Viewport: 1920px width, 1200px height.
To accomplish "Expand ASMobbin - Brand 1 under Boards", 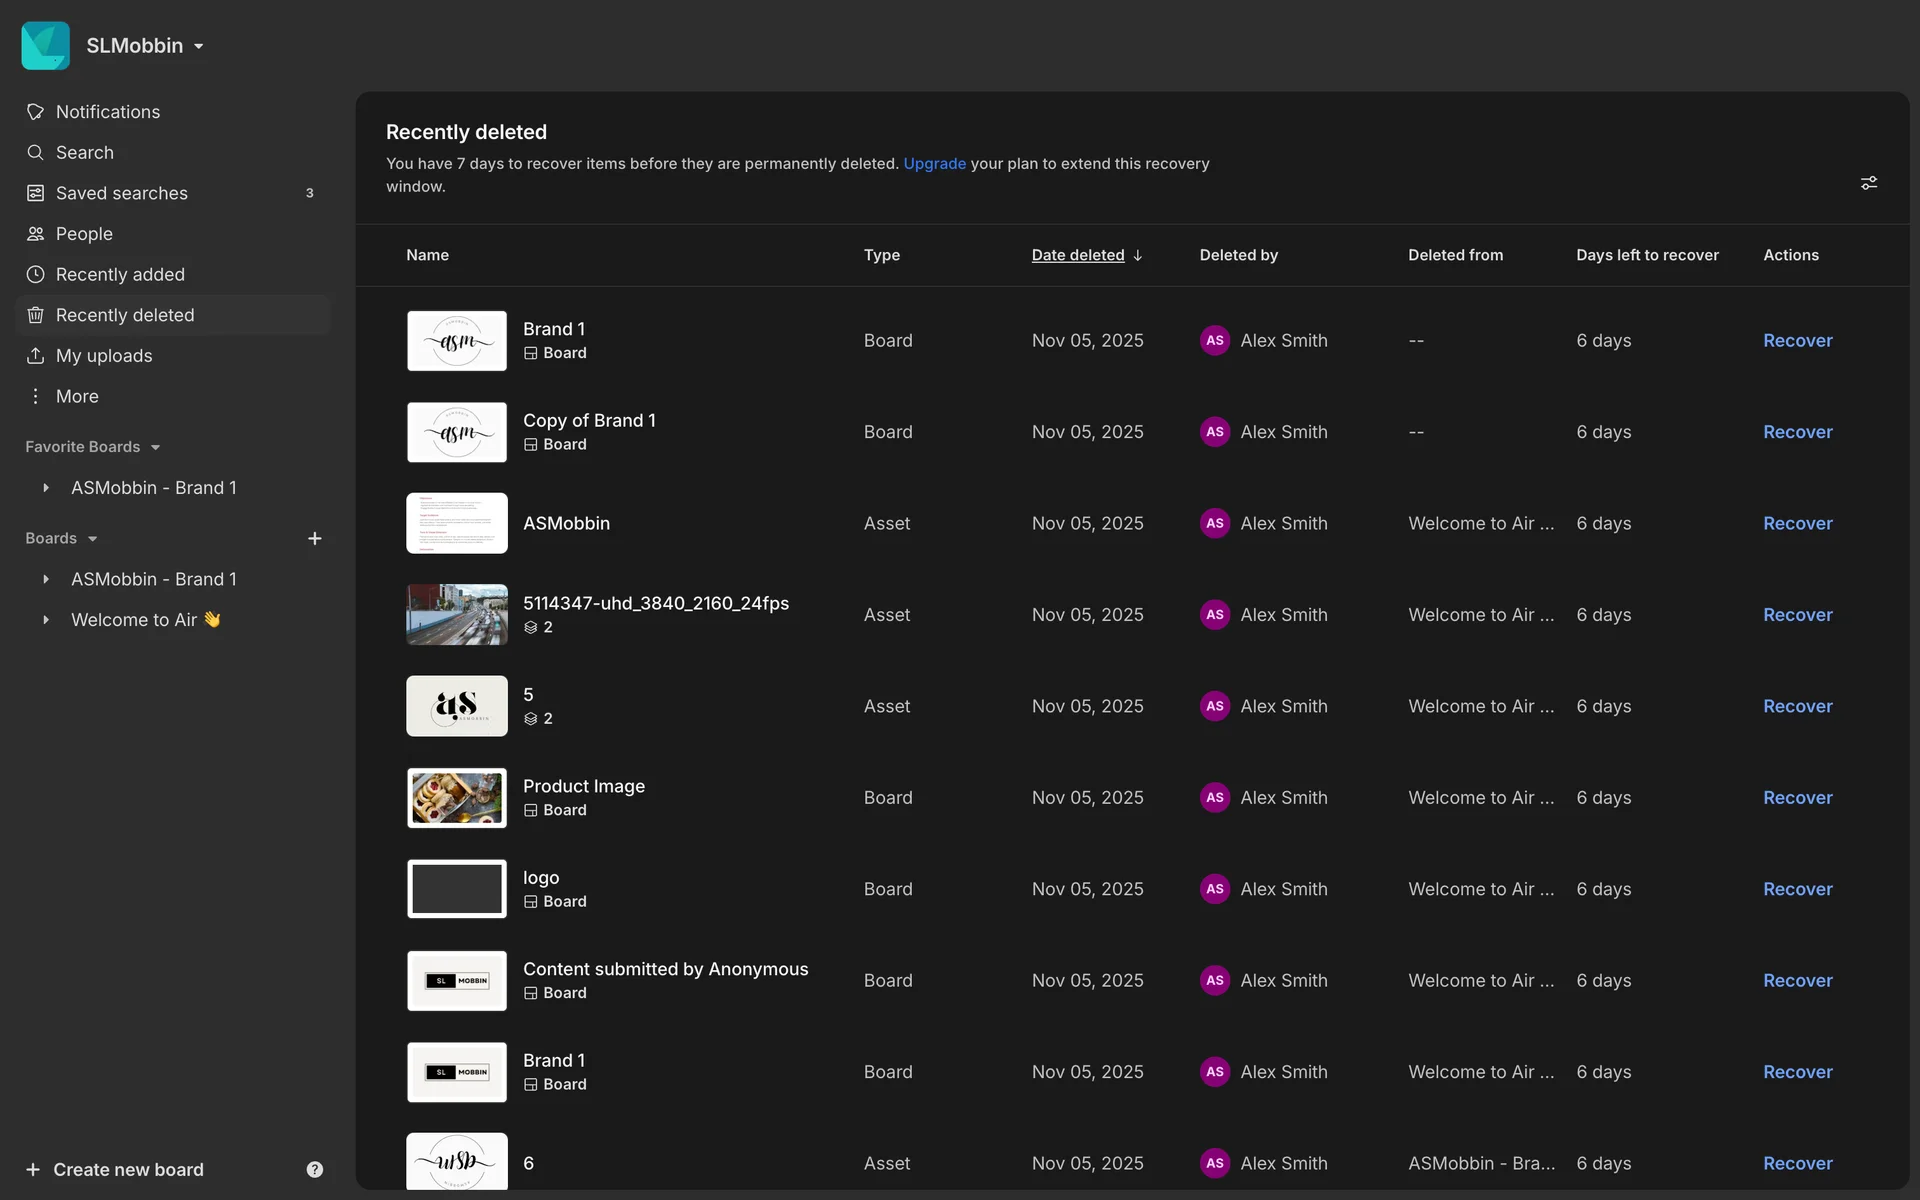I will (46, 579).
